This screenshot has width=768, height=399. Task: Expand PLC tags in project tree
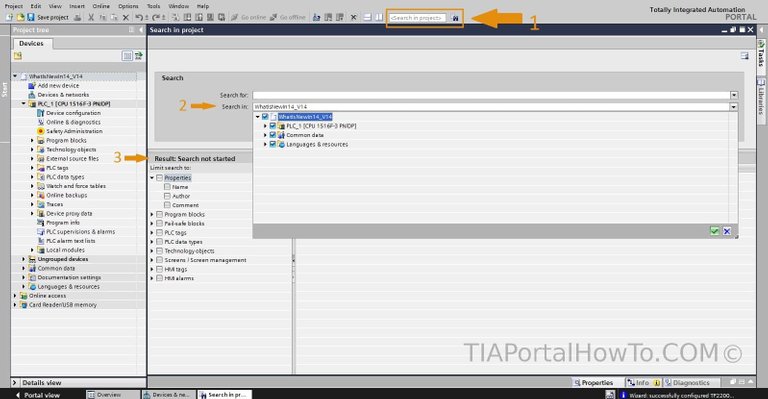[33, 168]
